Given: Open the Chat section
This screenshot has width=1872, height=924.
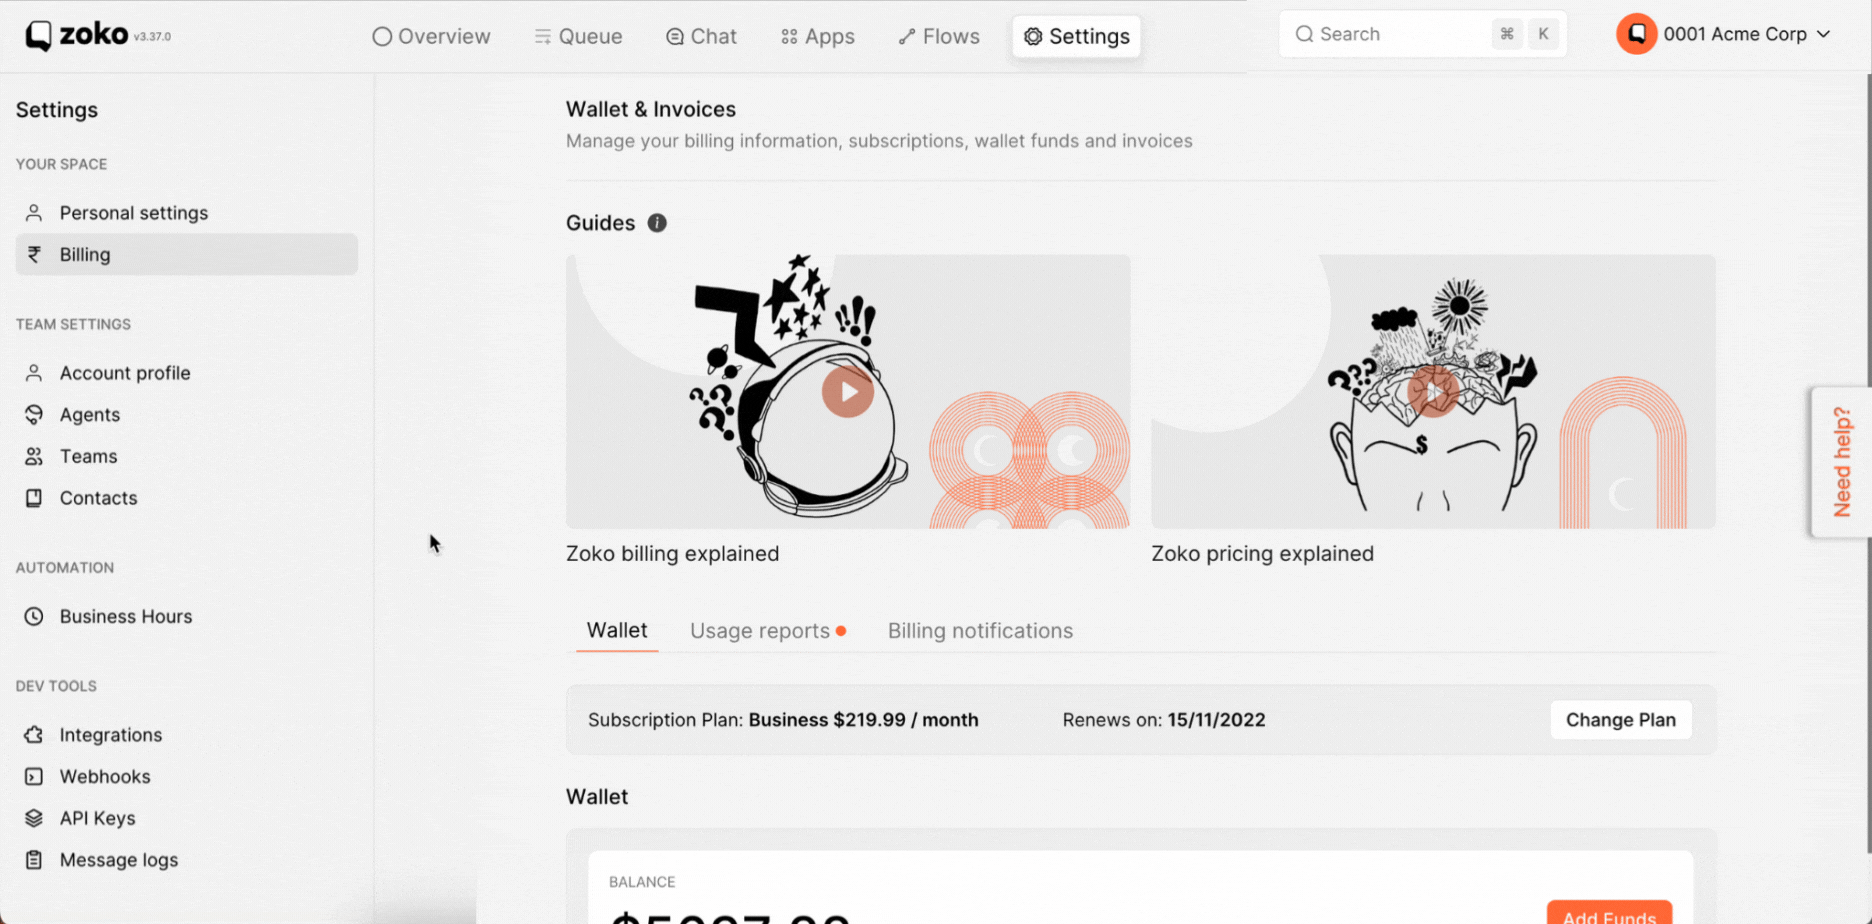Looking at the screenshot, I should pos(701,37).
